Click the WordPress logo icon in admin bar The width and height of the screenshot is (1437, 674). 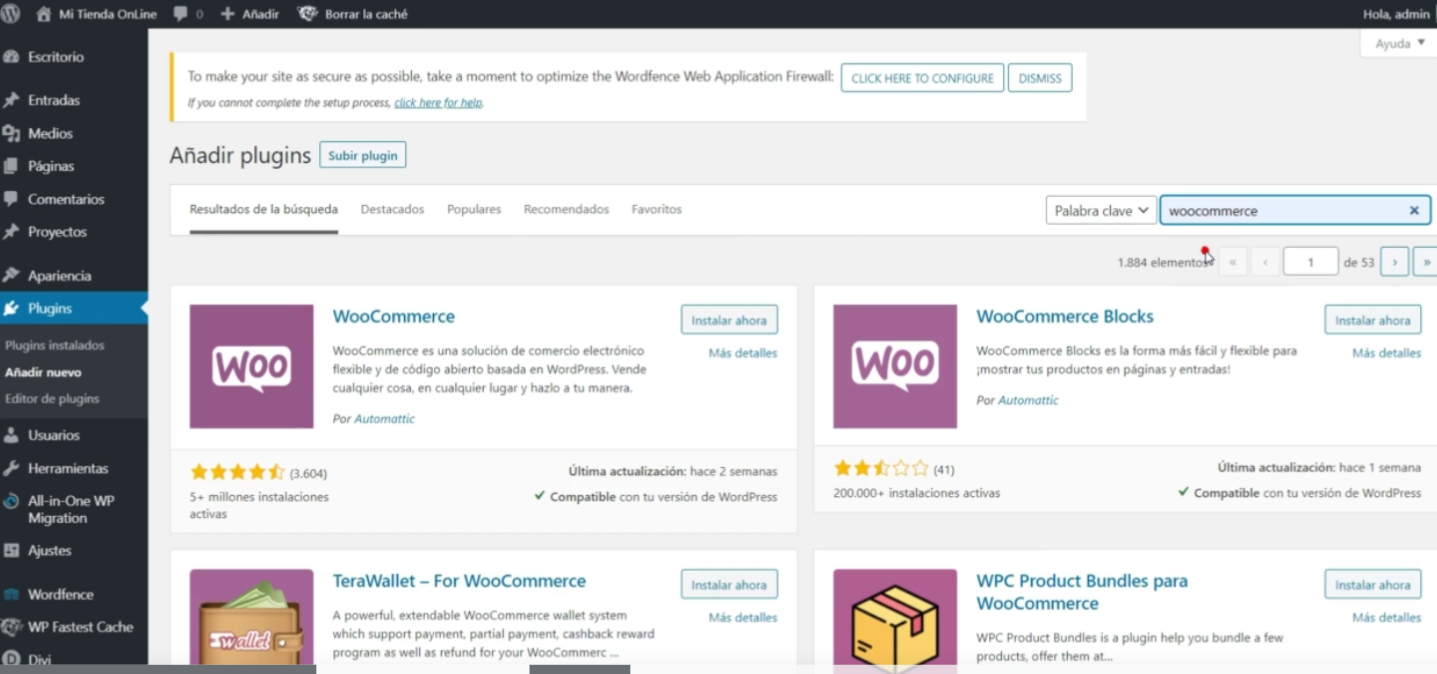pyautogui.click(x=10, y=14)
